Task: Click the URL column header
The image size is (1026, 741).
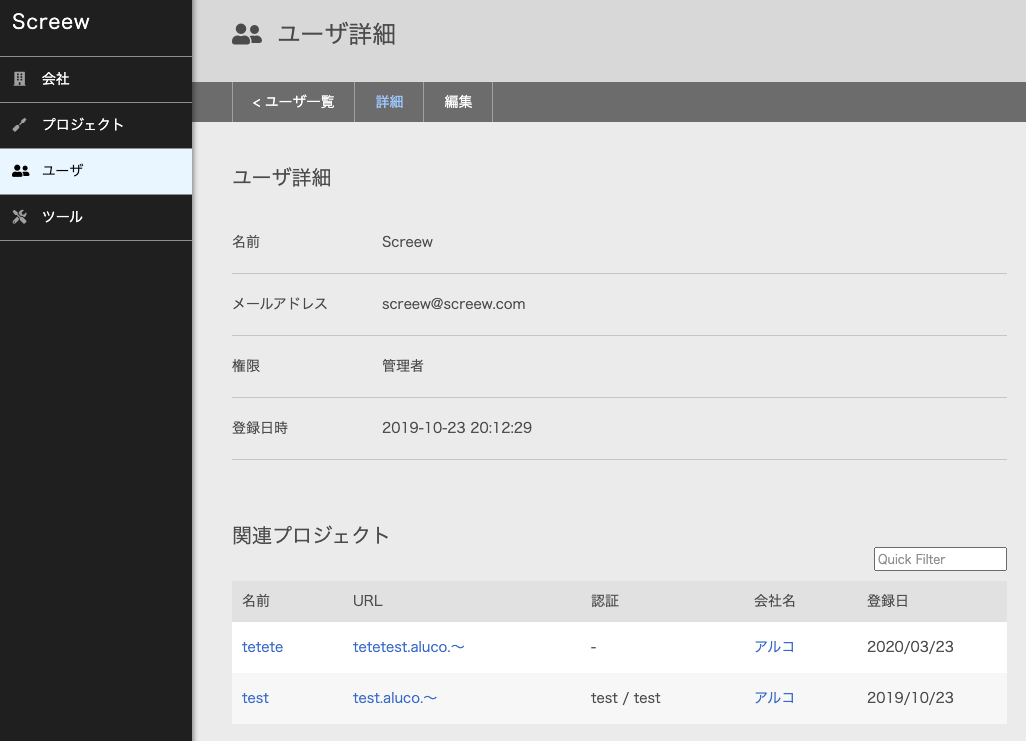Action: [368, 601]
